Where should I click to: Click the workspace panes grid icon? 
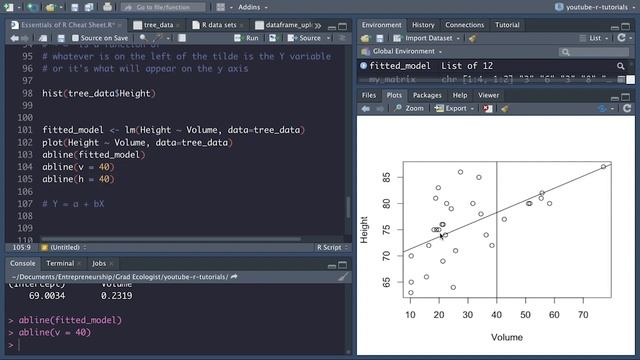[x=220, y=7]
